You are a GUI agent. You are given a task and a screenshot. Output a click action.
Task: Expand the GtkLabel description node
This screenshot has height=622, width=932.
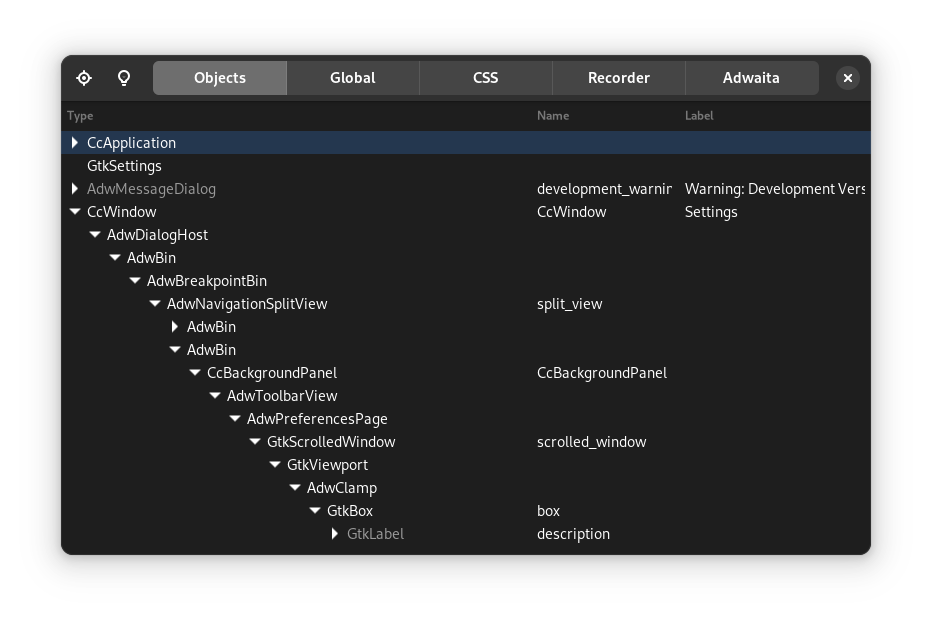[x=335, y=534]
